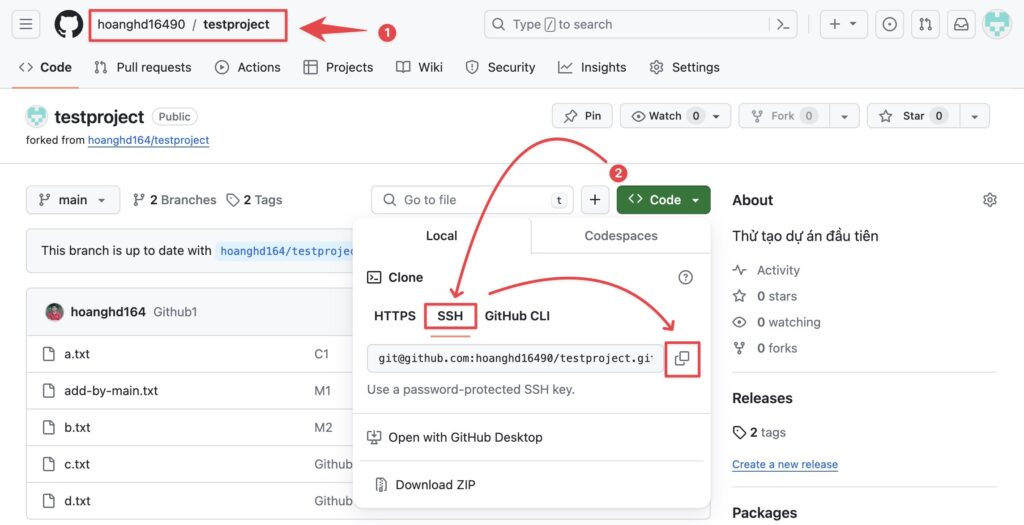Viewport: 1024px width, 525px height.
Task: Open the b.txt file
Action: point(77,427)
